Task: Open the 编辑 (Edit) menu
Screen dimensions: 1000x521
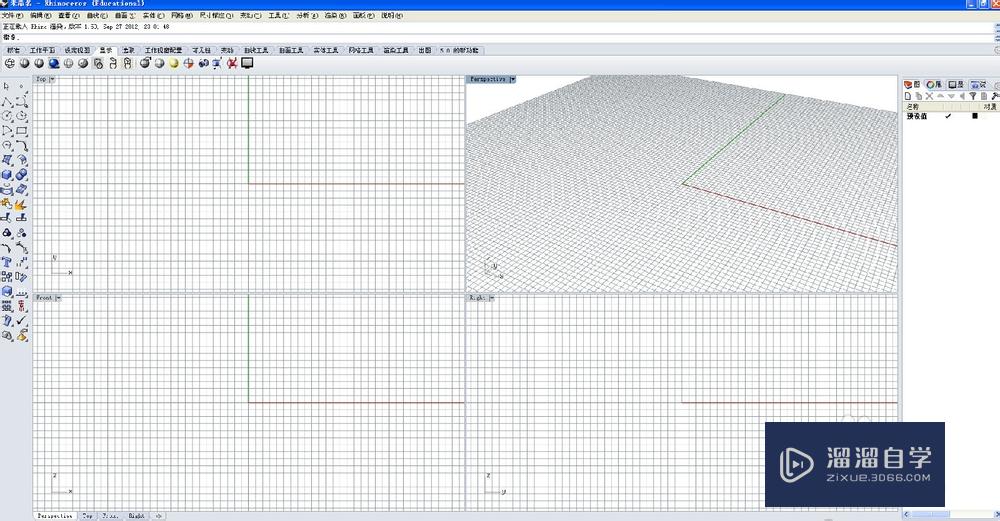Action: point(40,15)
